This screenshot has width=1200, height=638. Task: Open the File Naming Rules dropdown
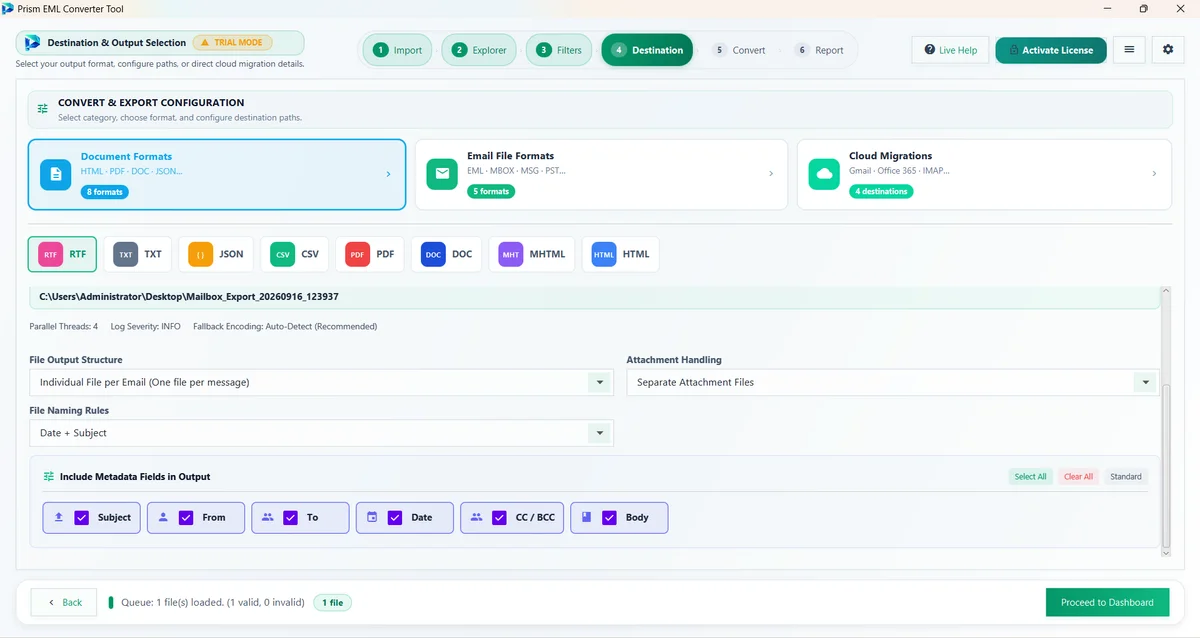coord(321,433)
